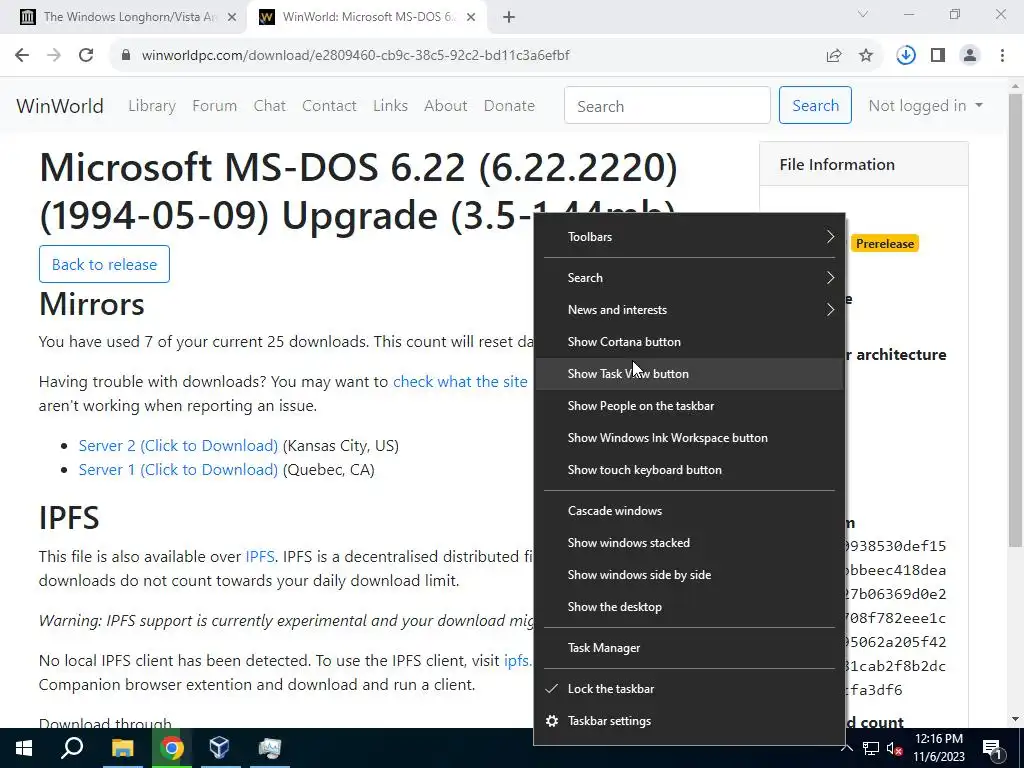Go back to previous page in Chrome

(x=22, y=56)
